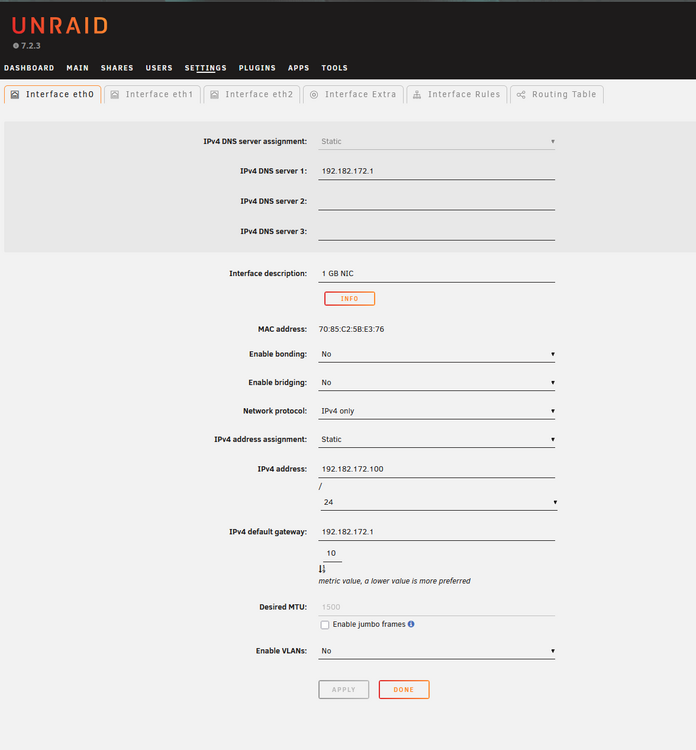Click the version number 7.2.3
Viewport: 696px width, 750px height.
tap(31, 46)
